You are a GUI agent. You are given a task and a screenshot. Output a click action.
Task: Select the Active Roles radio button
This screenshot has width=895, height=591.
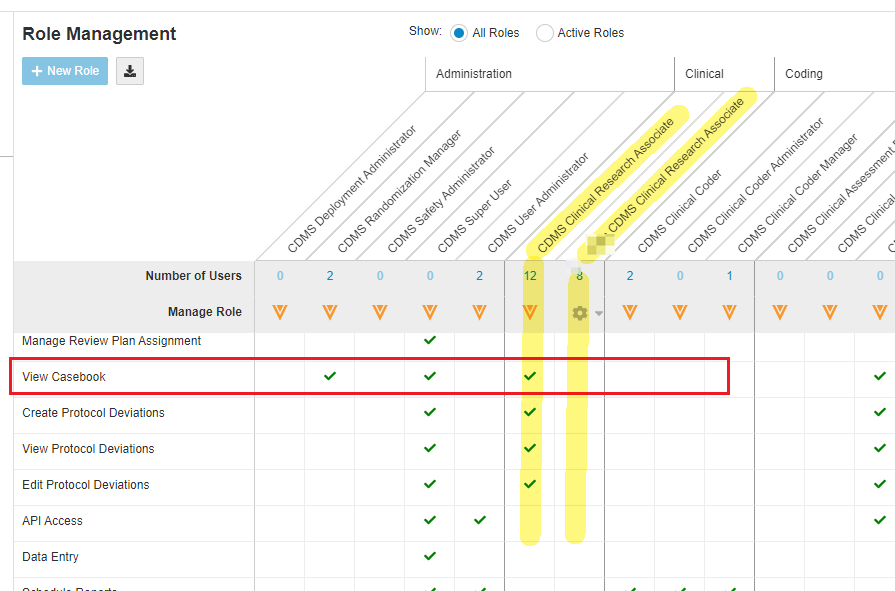coord(545,33)
